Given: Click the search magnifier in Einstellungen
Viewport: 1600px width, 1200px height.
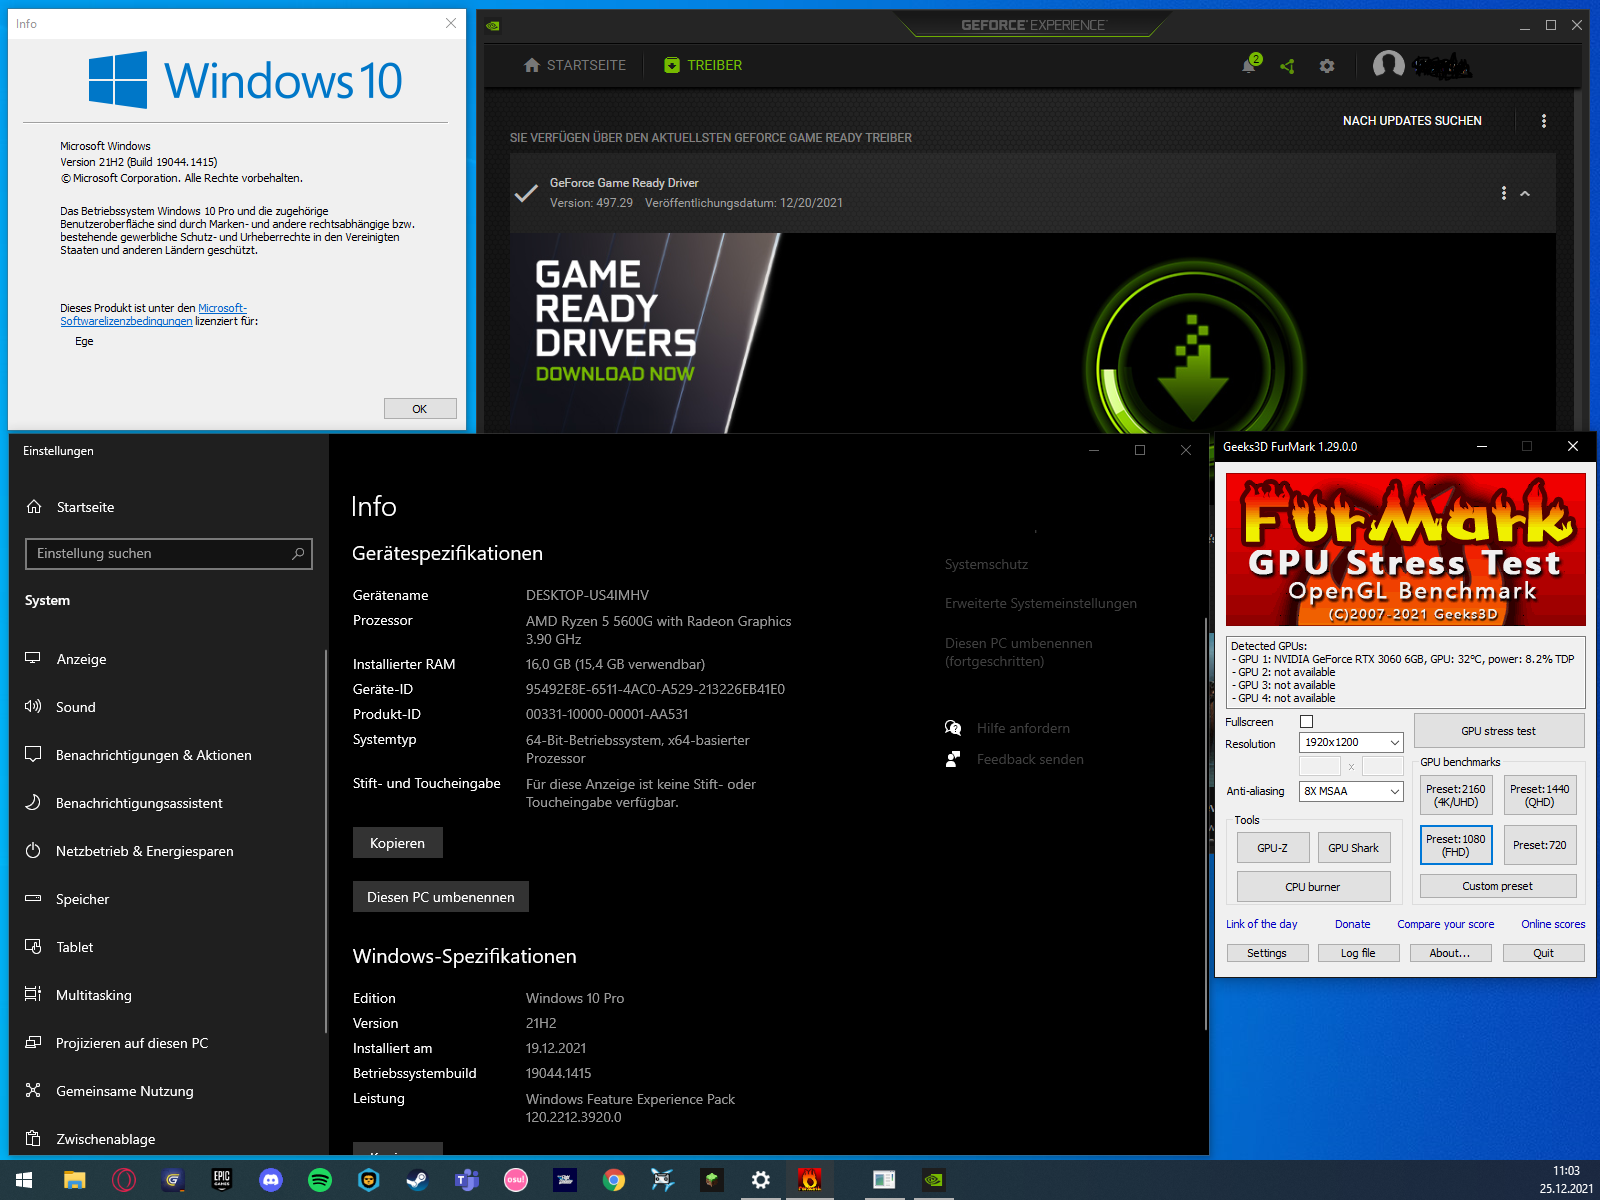Looking at the screenshot, I should 298,553.
